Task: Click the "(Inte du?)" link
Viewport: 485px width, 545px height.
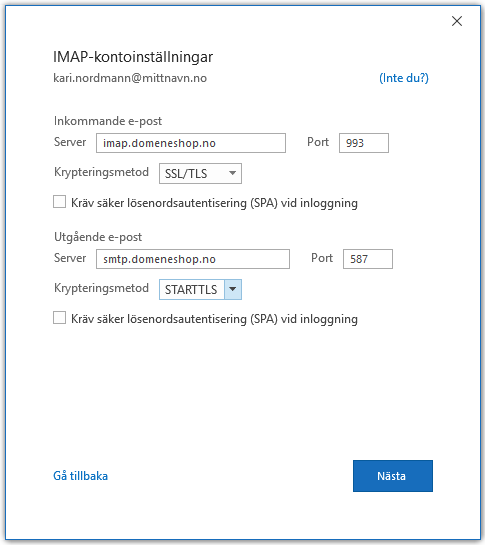Action: coord(404,78)
